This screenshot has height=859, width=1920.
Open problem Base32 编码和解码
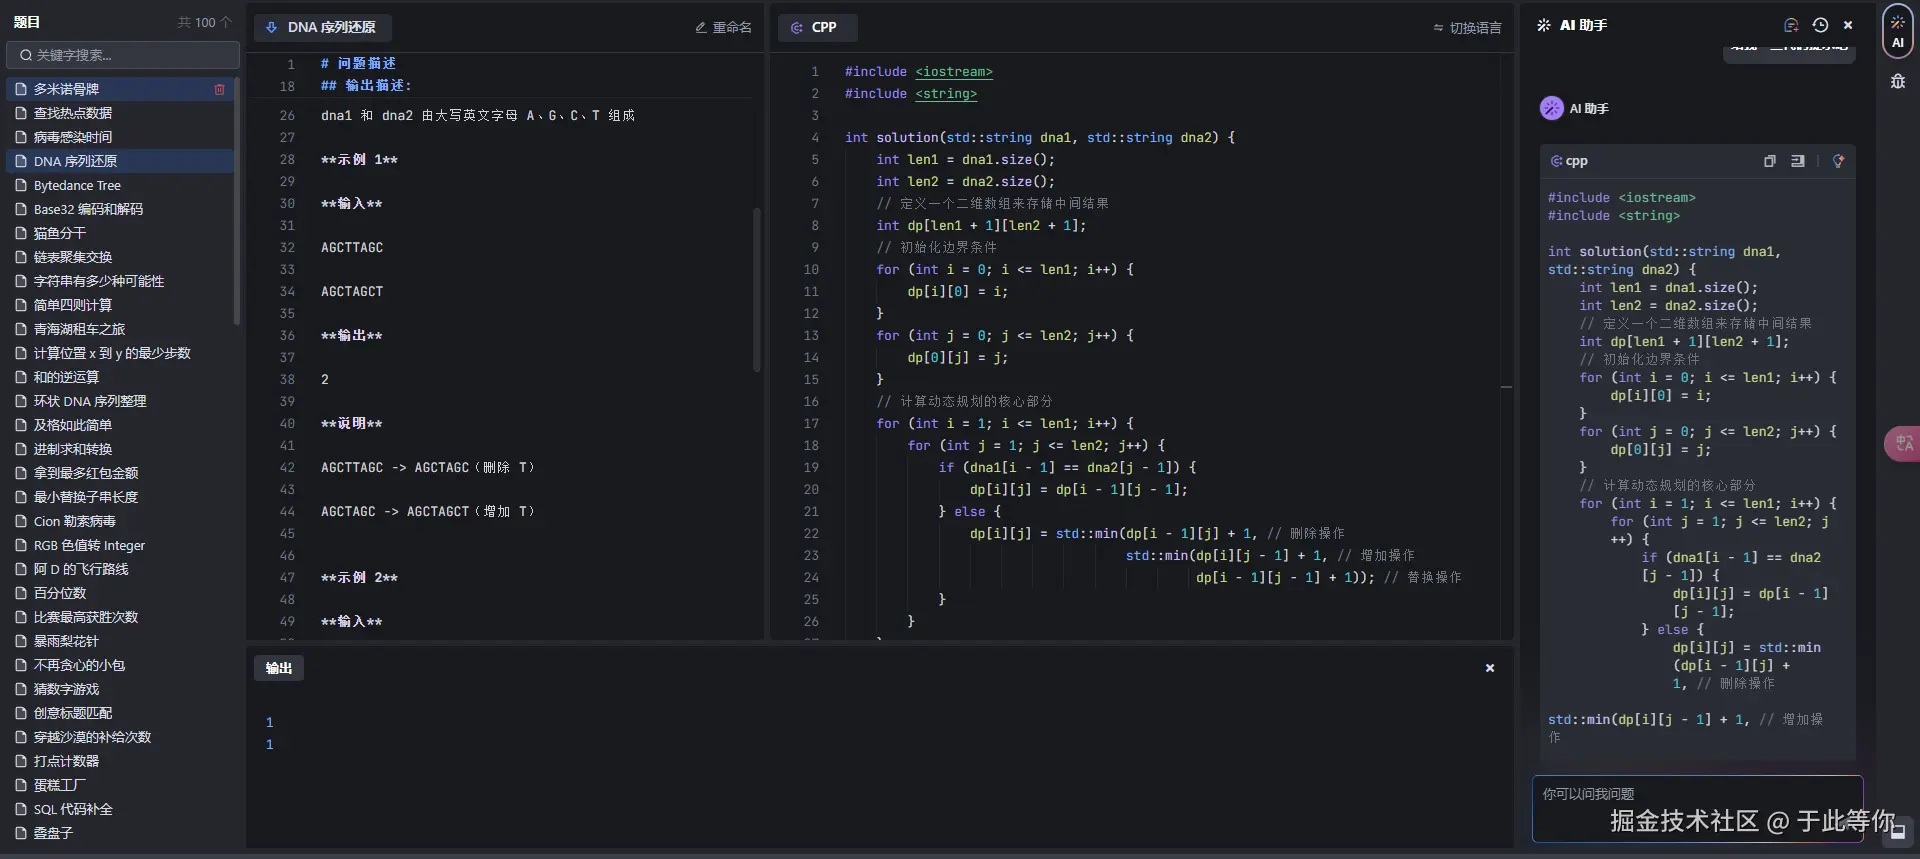120,209
